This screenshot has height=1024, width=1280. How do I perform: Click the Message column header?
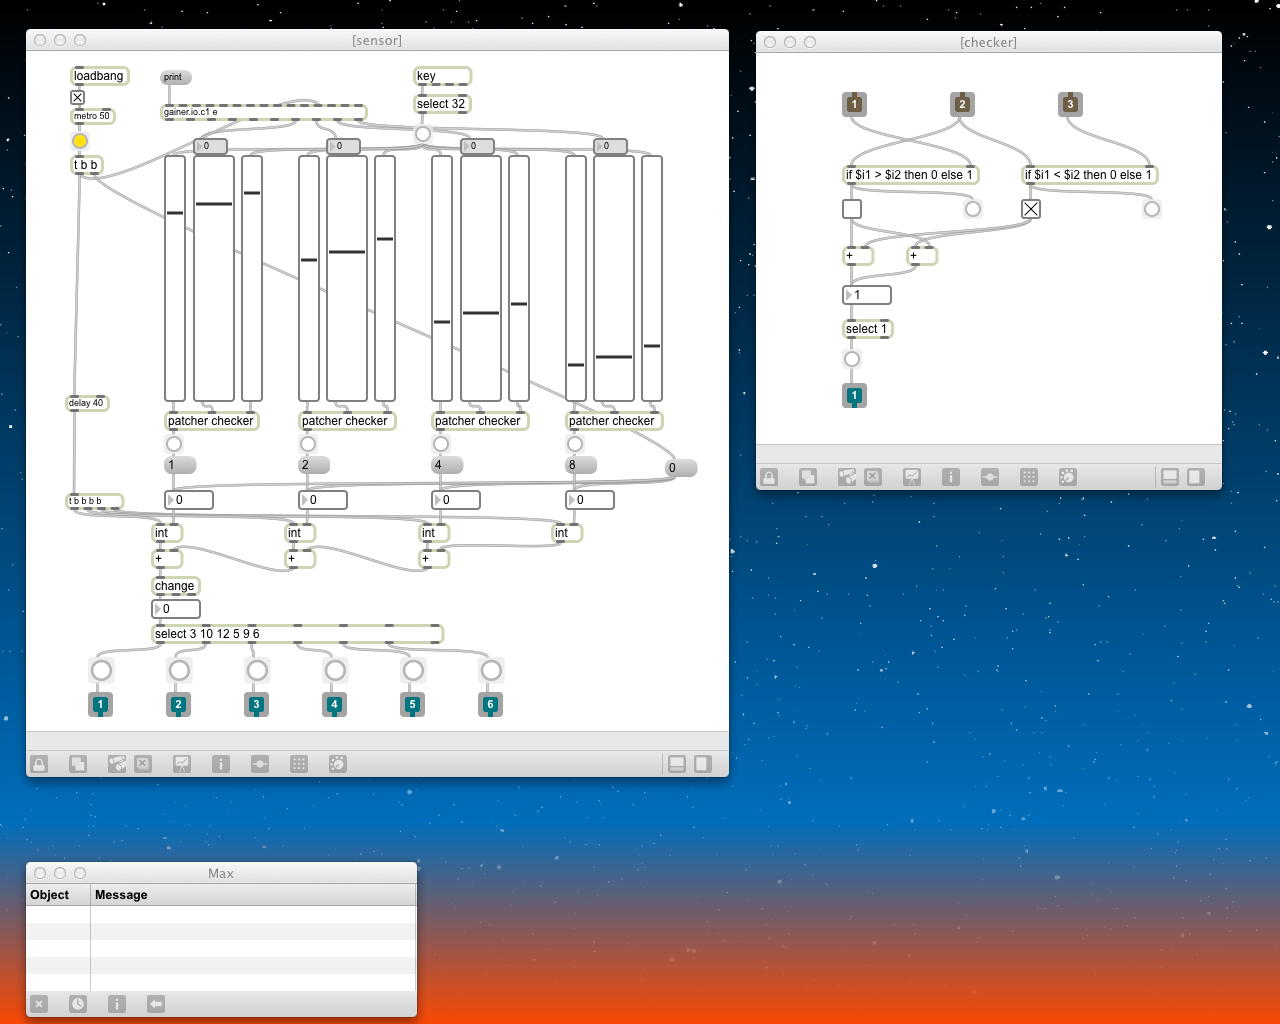click(x=121, y=895)
